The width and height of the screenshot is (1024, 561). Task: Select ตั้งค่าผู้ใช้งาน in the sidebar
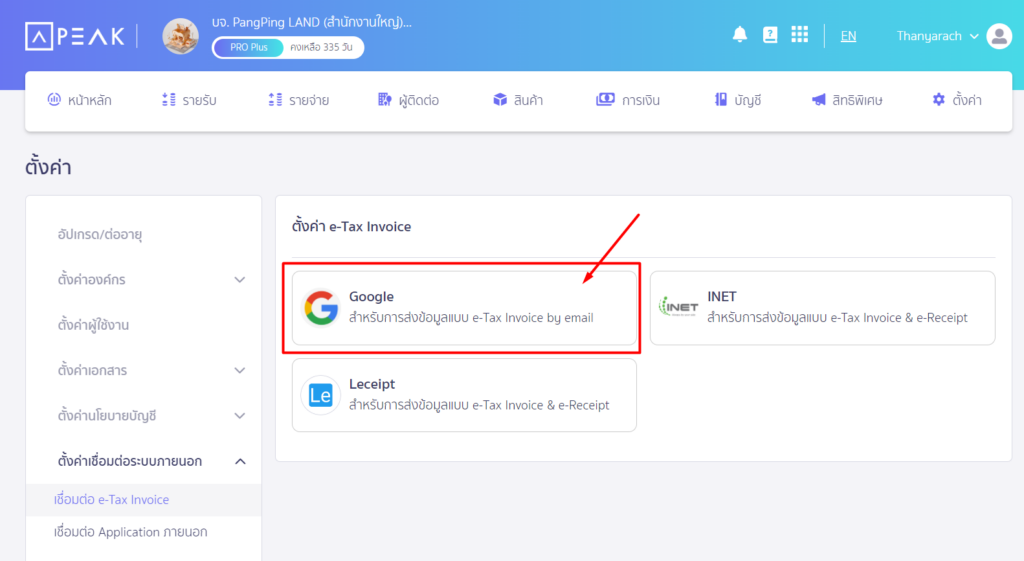pos(93,325)
